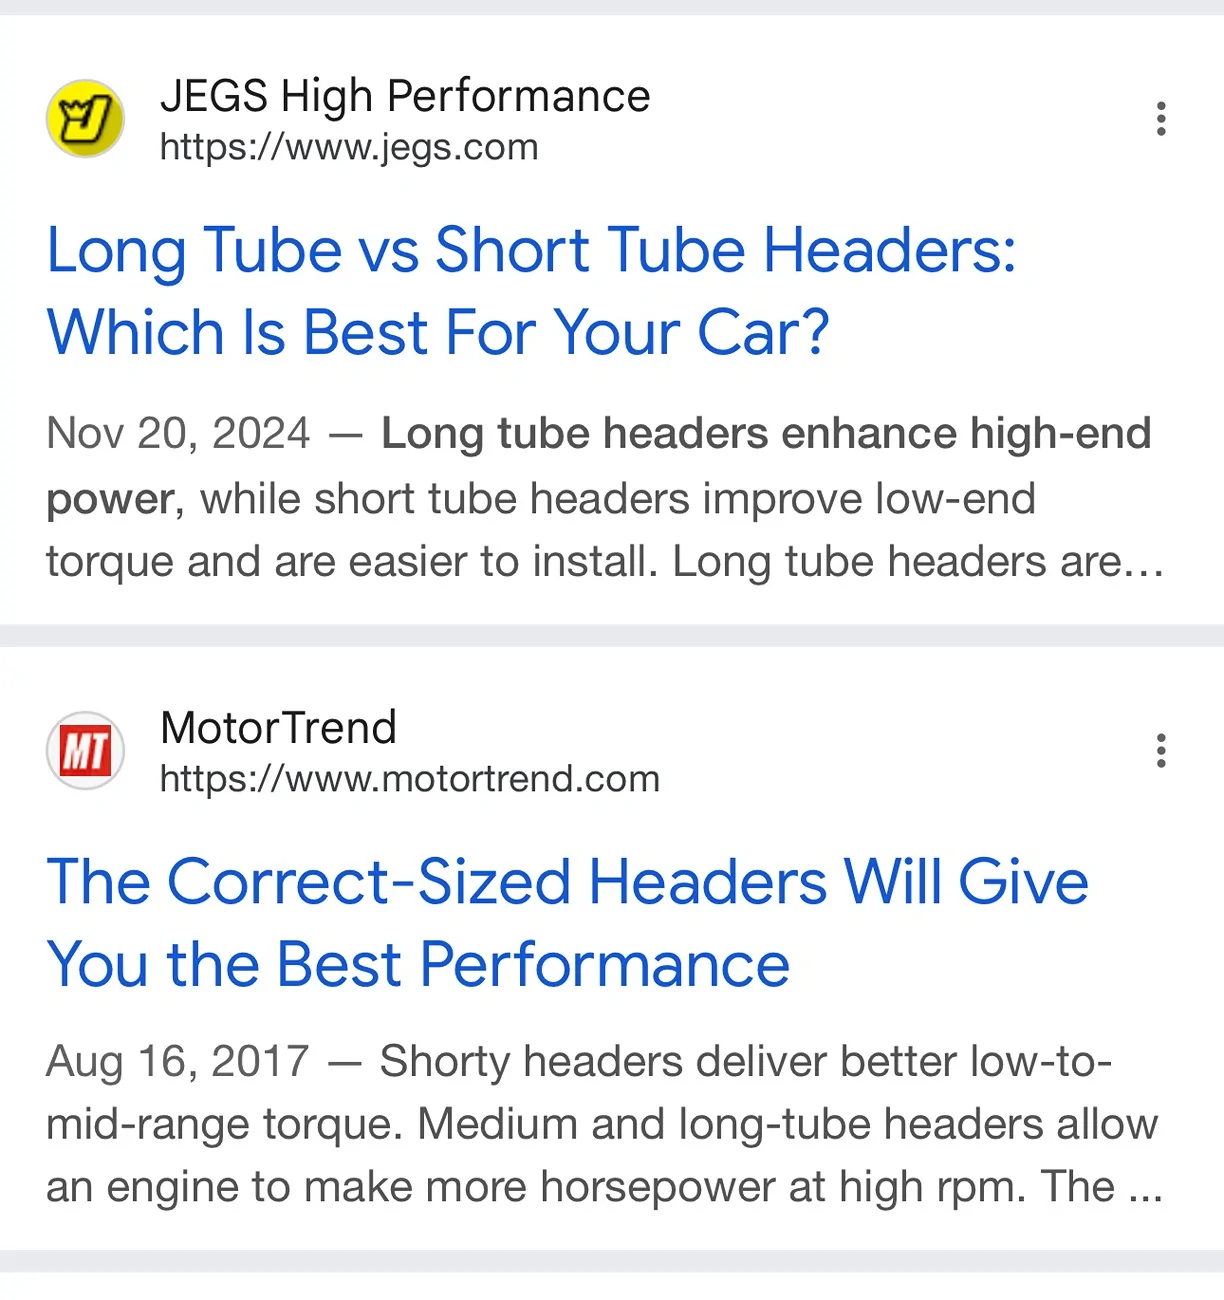1224x1300 pixels.
Task: Click 'Medium and long-tube headers allow' text
Action: coord(788,1125)
